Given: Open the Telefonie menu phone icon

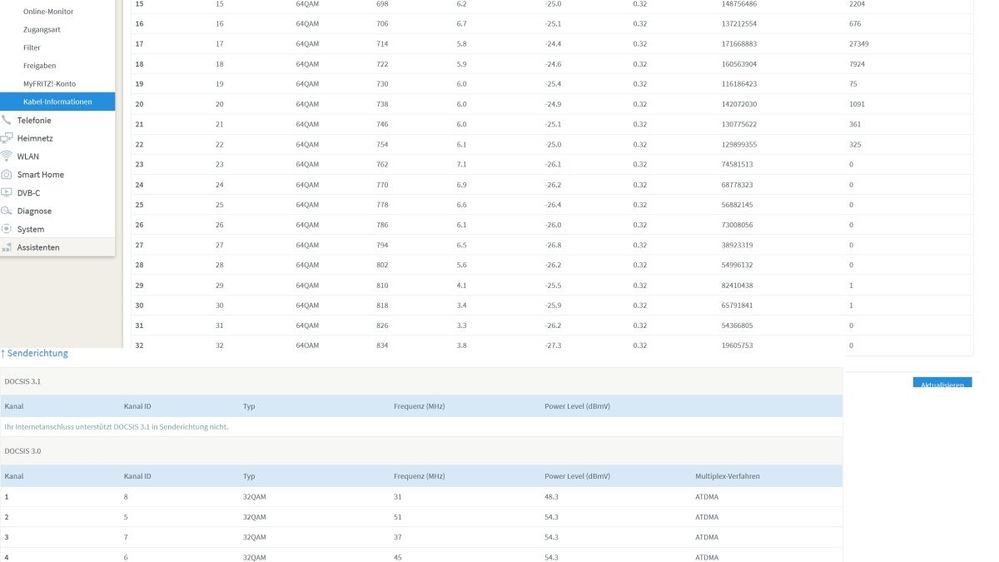Looking at the screenshot, I should [x=6, y=120].
